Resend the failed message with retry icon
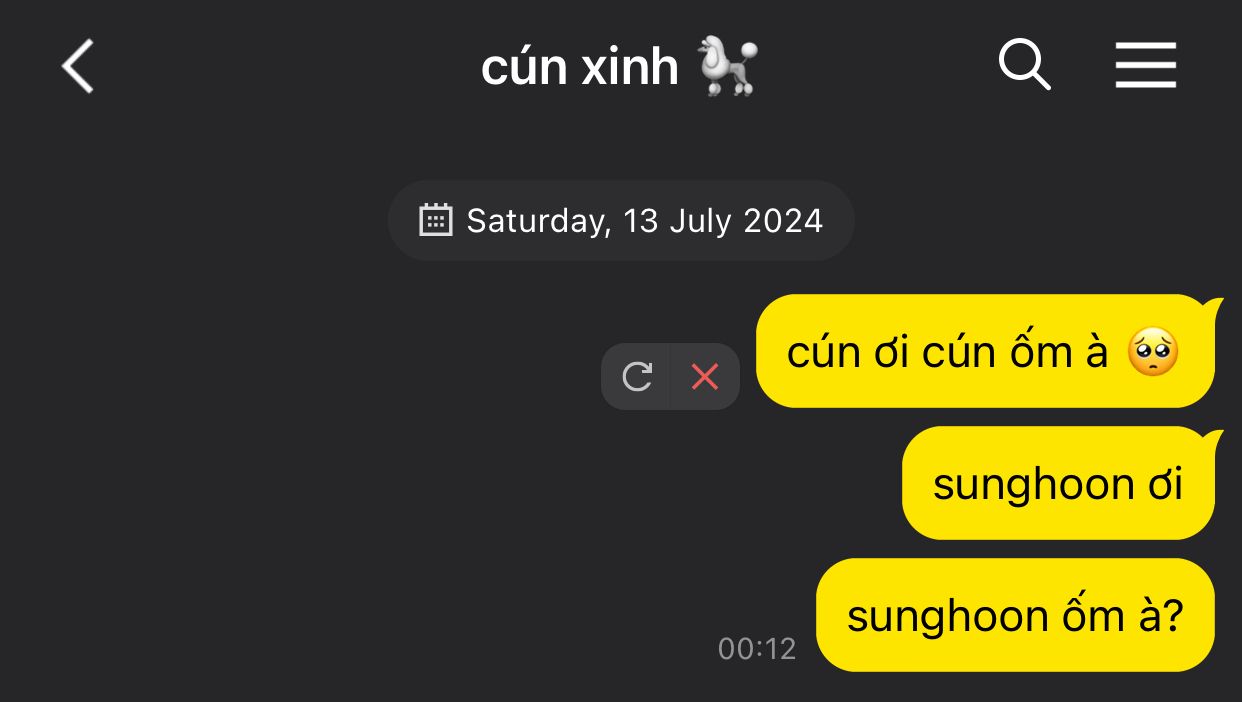The width and height of the screenshot is (1242, 702). pyautogui.click(x=636, y=377)
